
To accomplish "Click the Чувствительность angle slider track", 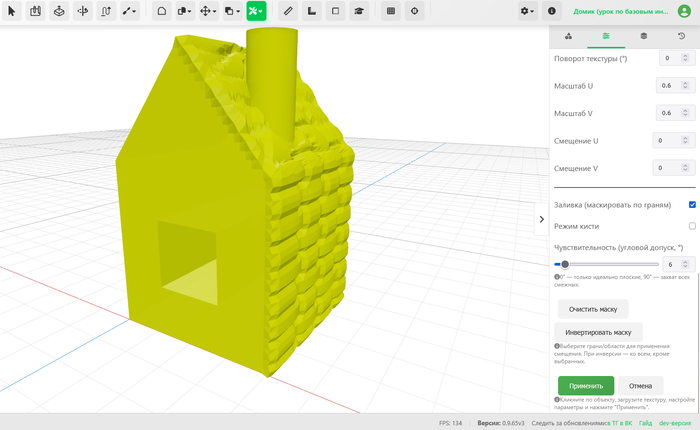I will pos(606,264).
